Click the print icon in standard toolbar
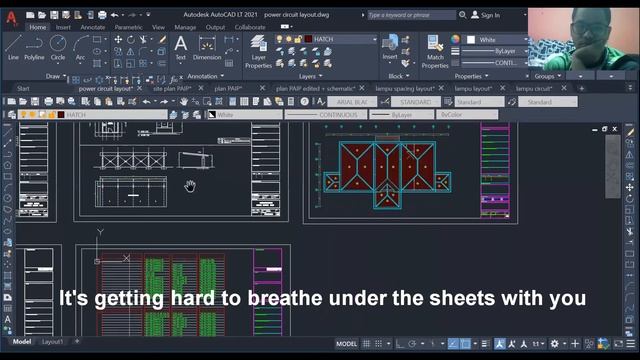The height and width of the screenshot is (360, 640). [x=48, y=102]
